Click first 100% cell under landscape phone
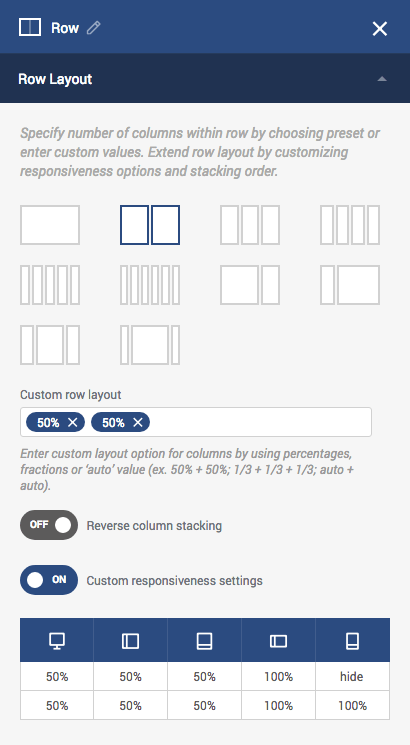410x745 pixels. (278, 676)
